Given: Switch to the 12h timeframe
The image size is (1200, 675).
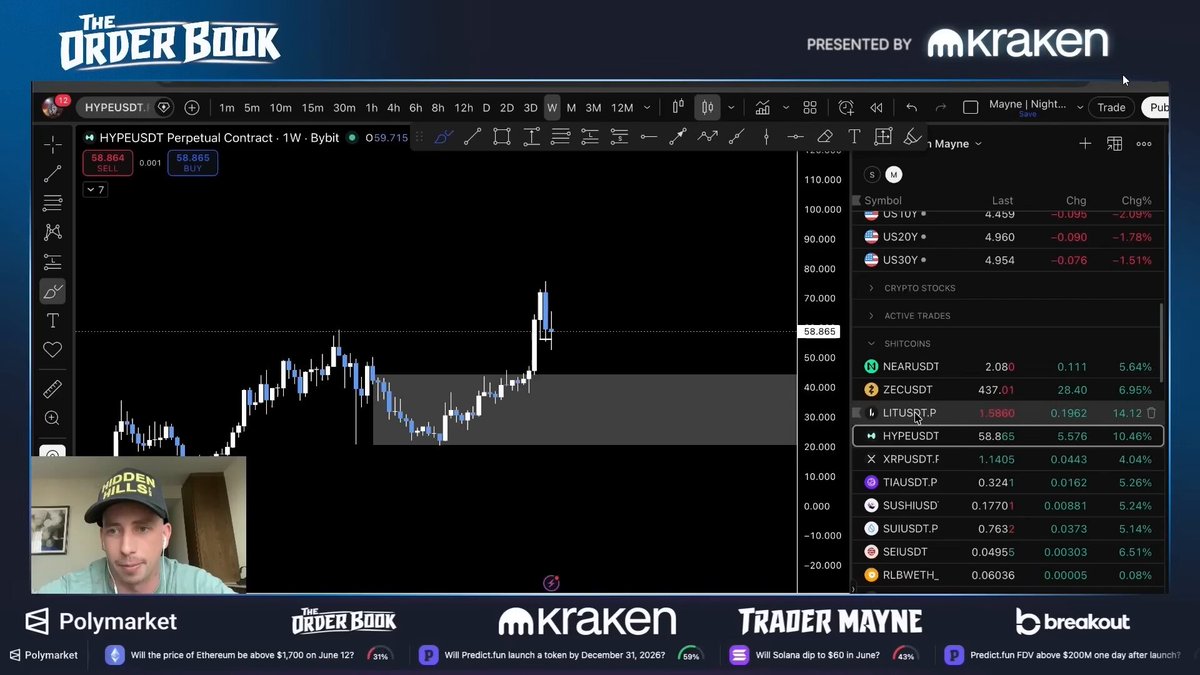Looking at the screenshot, I should point(464,107).
